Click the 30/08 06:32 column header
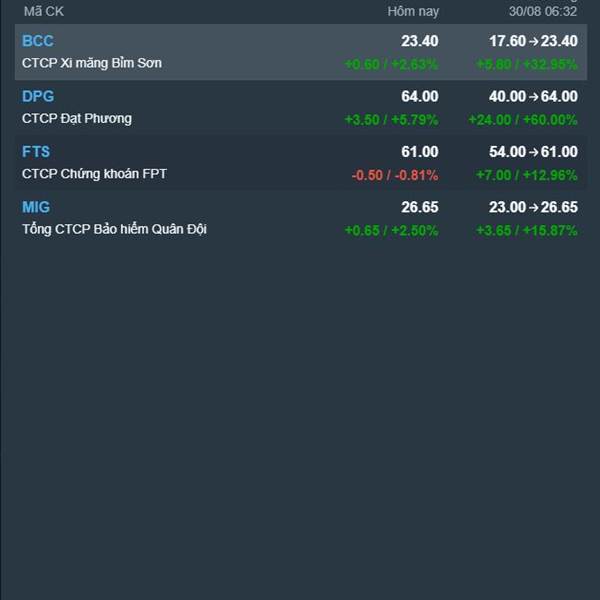 pos(543,11)
